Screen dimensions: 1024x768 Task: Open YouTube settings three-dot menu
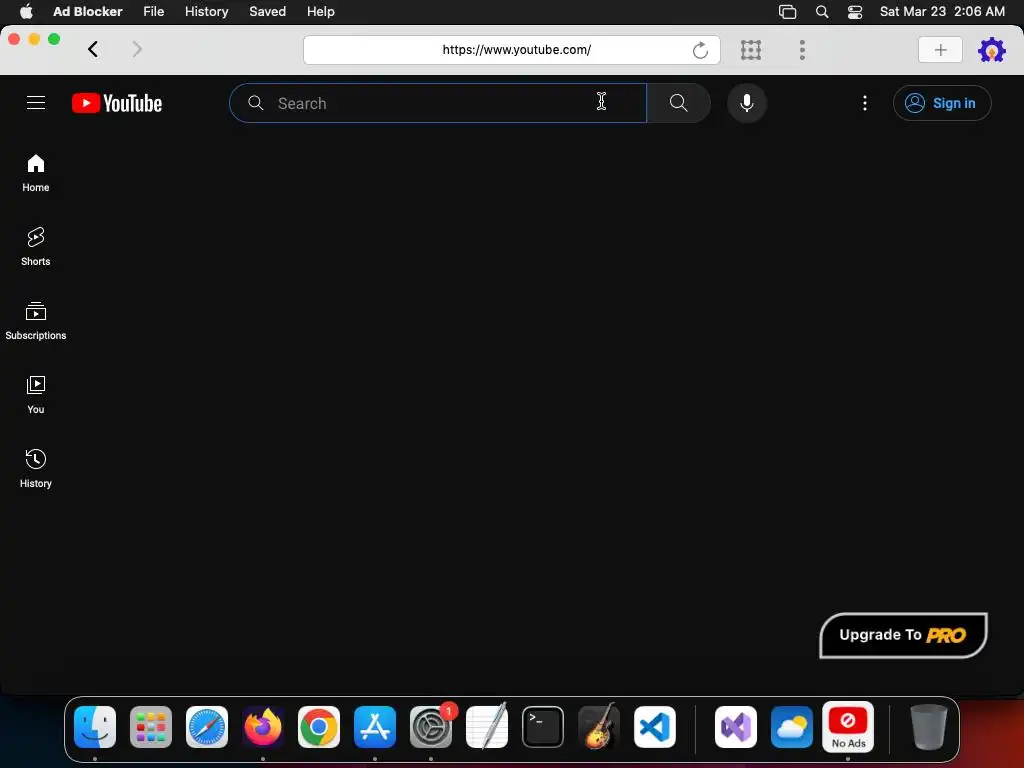click(x=865, y=103)
